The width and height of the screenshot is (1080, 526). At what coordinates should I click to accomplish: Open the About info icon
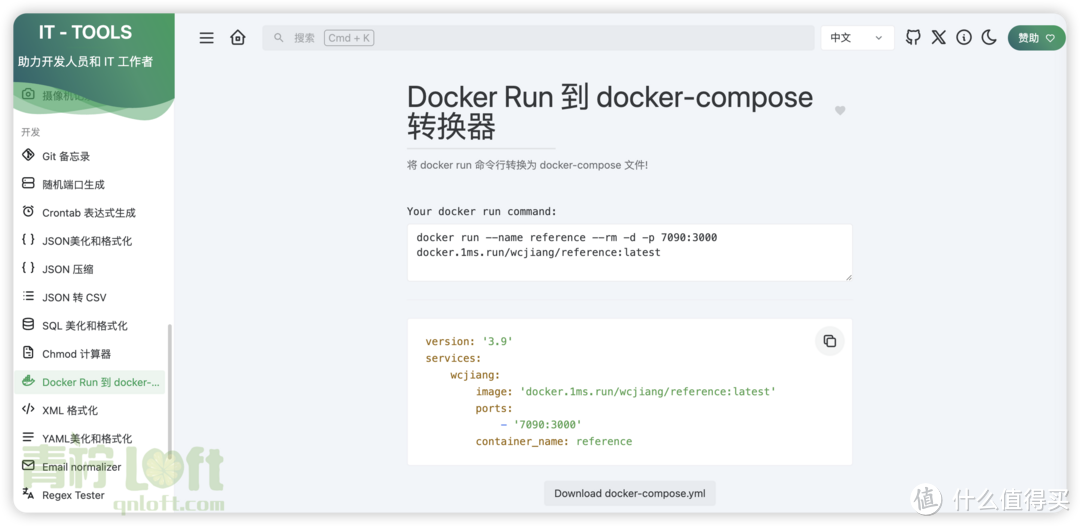964,38
